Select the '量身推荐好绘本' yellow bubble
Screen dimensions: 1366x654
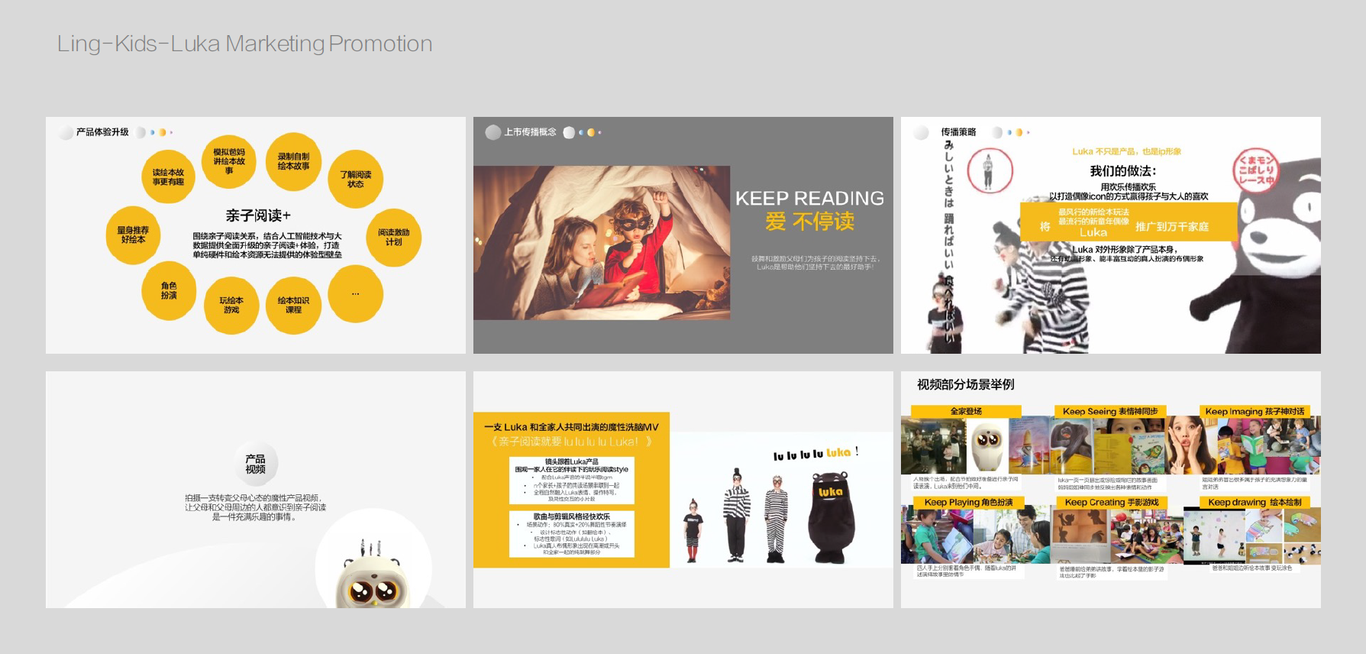(133, 235)
